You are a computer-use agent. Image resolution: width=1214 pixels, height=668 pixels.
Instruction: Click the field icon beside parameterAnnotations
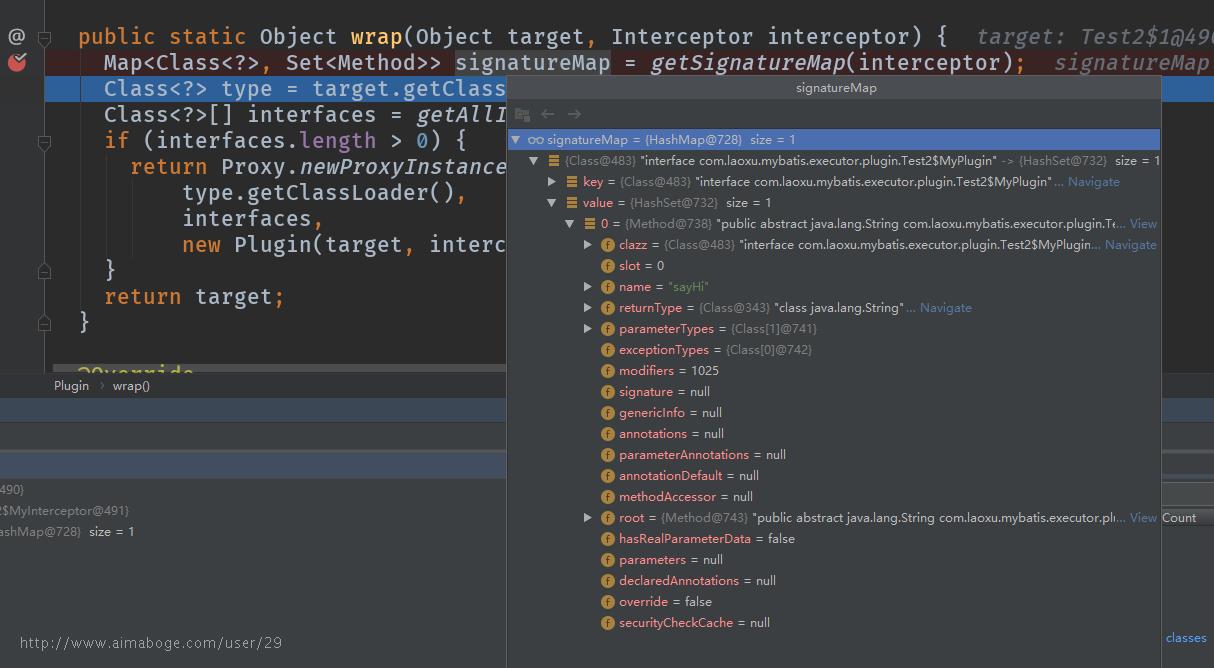[608, 455]
